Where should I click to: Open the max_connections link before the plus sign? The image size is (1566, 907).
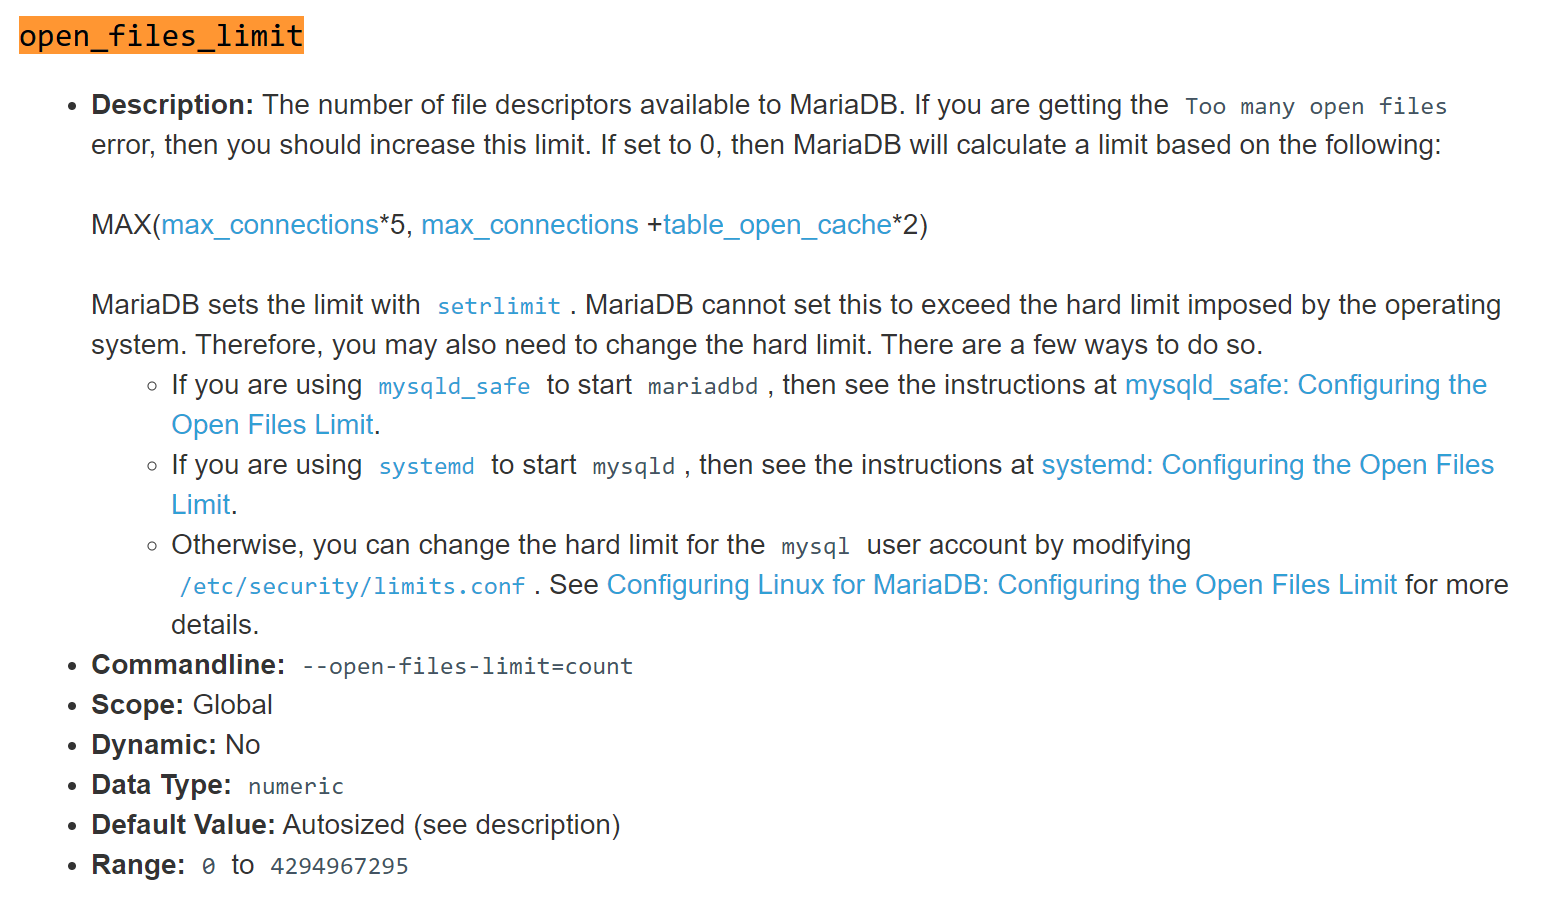click(x=529, y=225)
